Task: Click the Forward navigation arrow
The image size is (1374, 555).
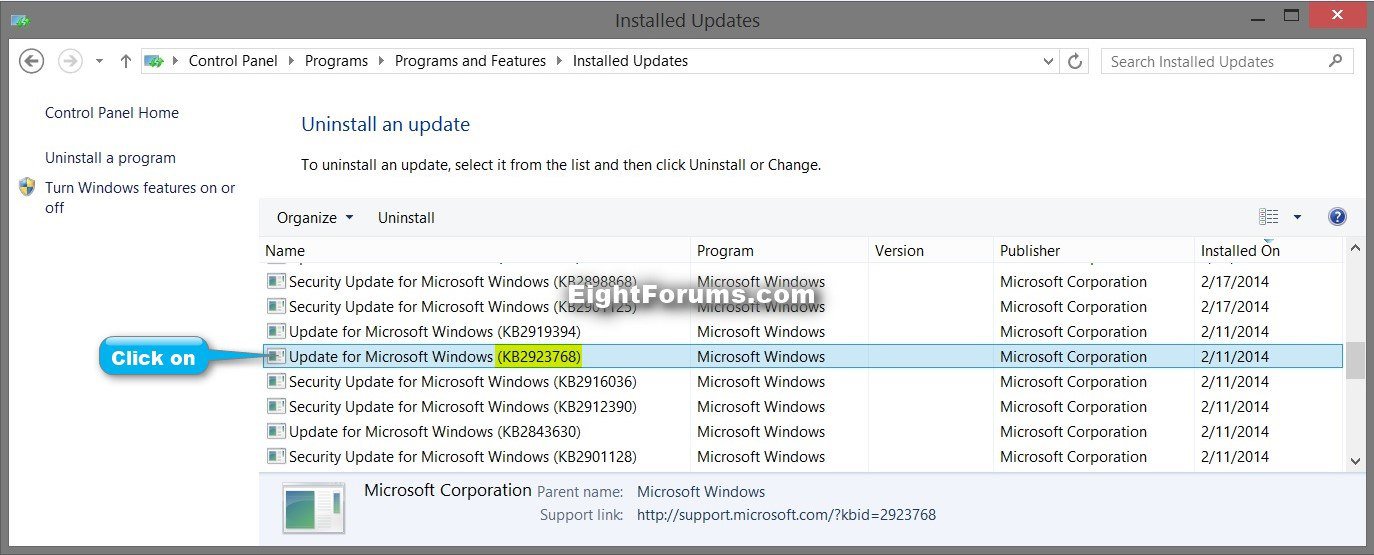Action: [70, 61]
